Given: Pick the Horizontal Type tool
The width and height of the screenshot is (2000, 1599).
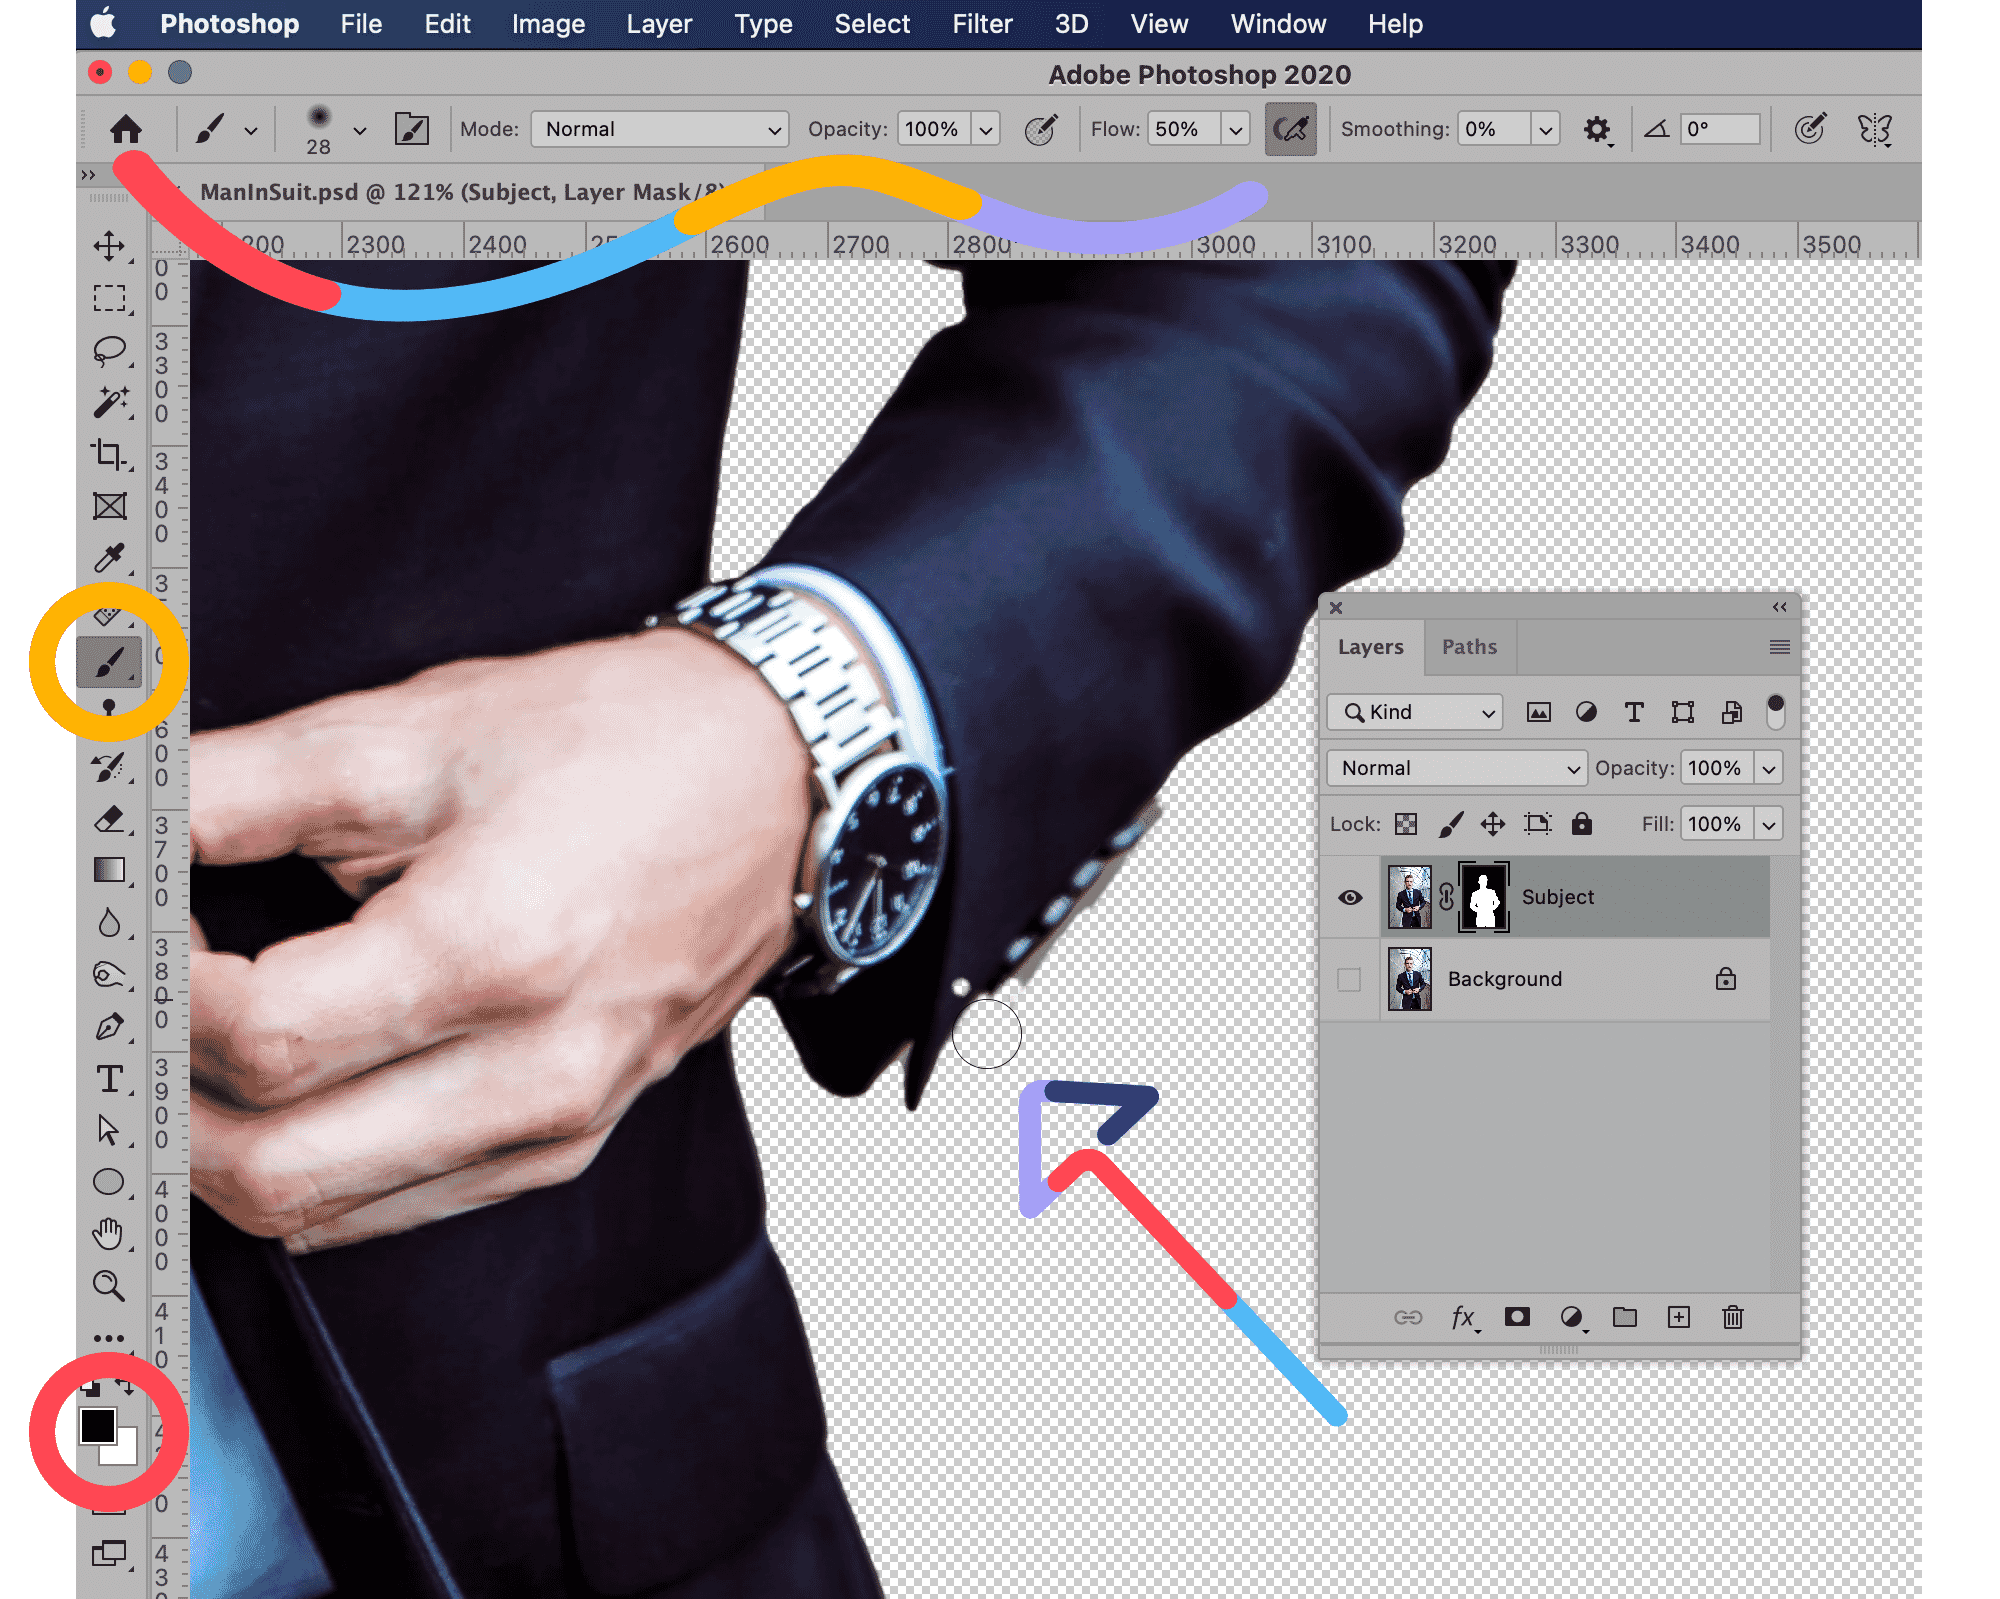Looking at the screenshot, I should click(x=109, y=1079).
